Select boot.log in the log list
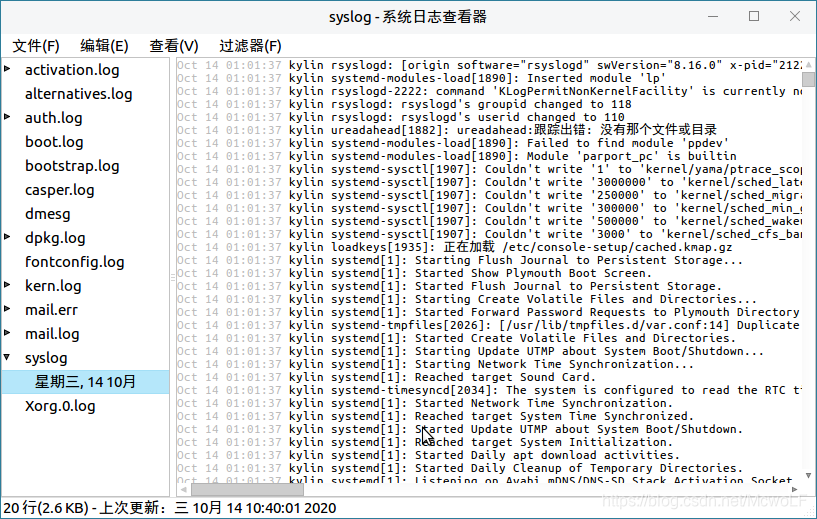 click(54, 142)
